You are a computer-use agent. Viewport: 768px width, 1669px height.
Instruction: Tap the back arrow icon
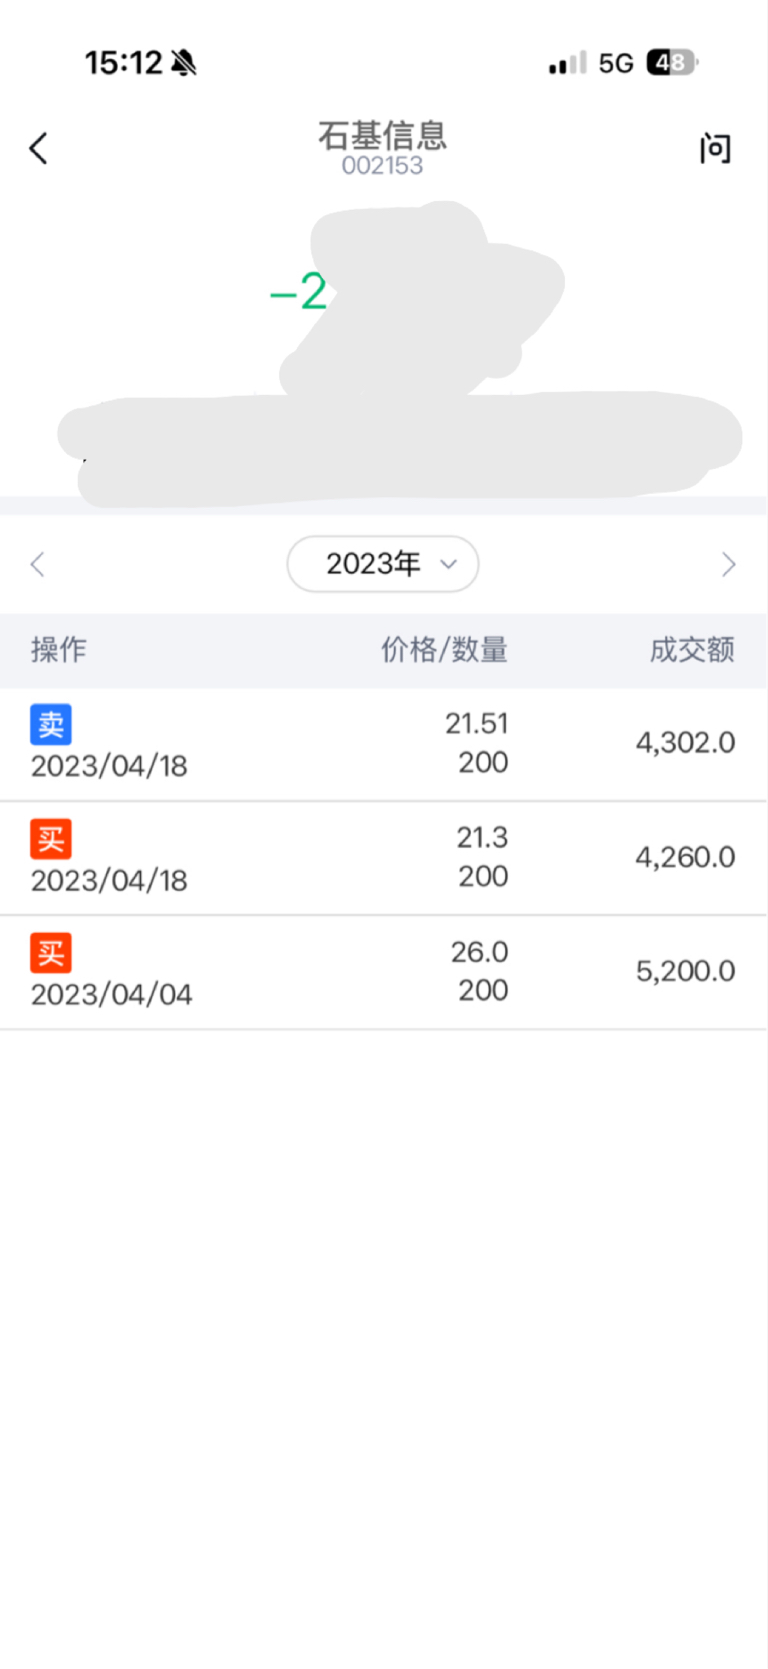(x=39, y=149)
